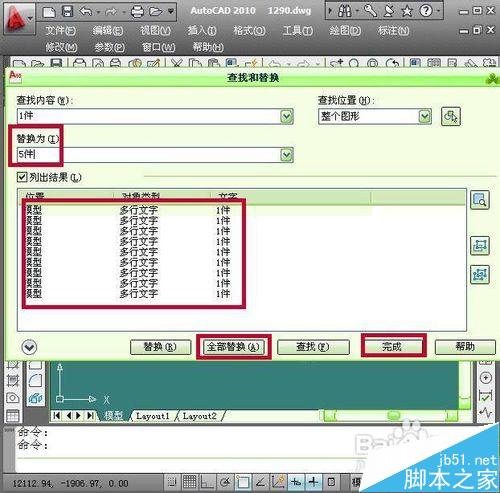Open the 查找内容 dropdown arrow
The height and width of the screenshot is (493, 500).
click(286, 117)
